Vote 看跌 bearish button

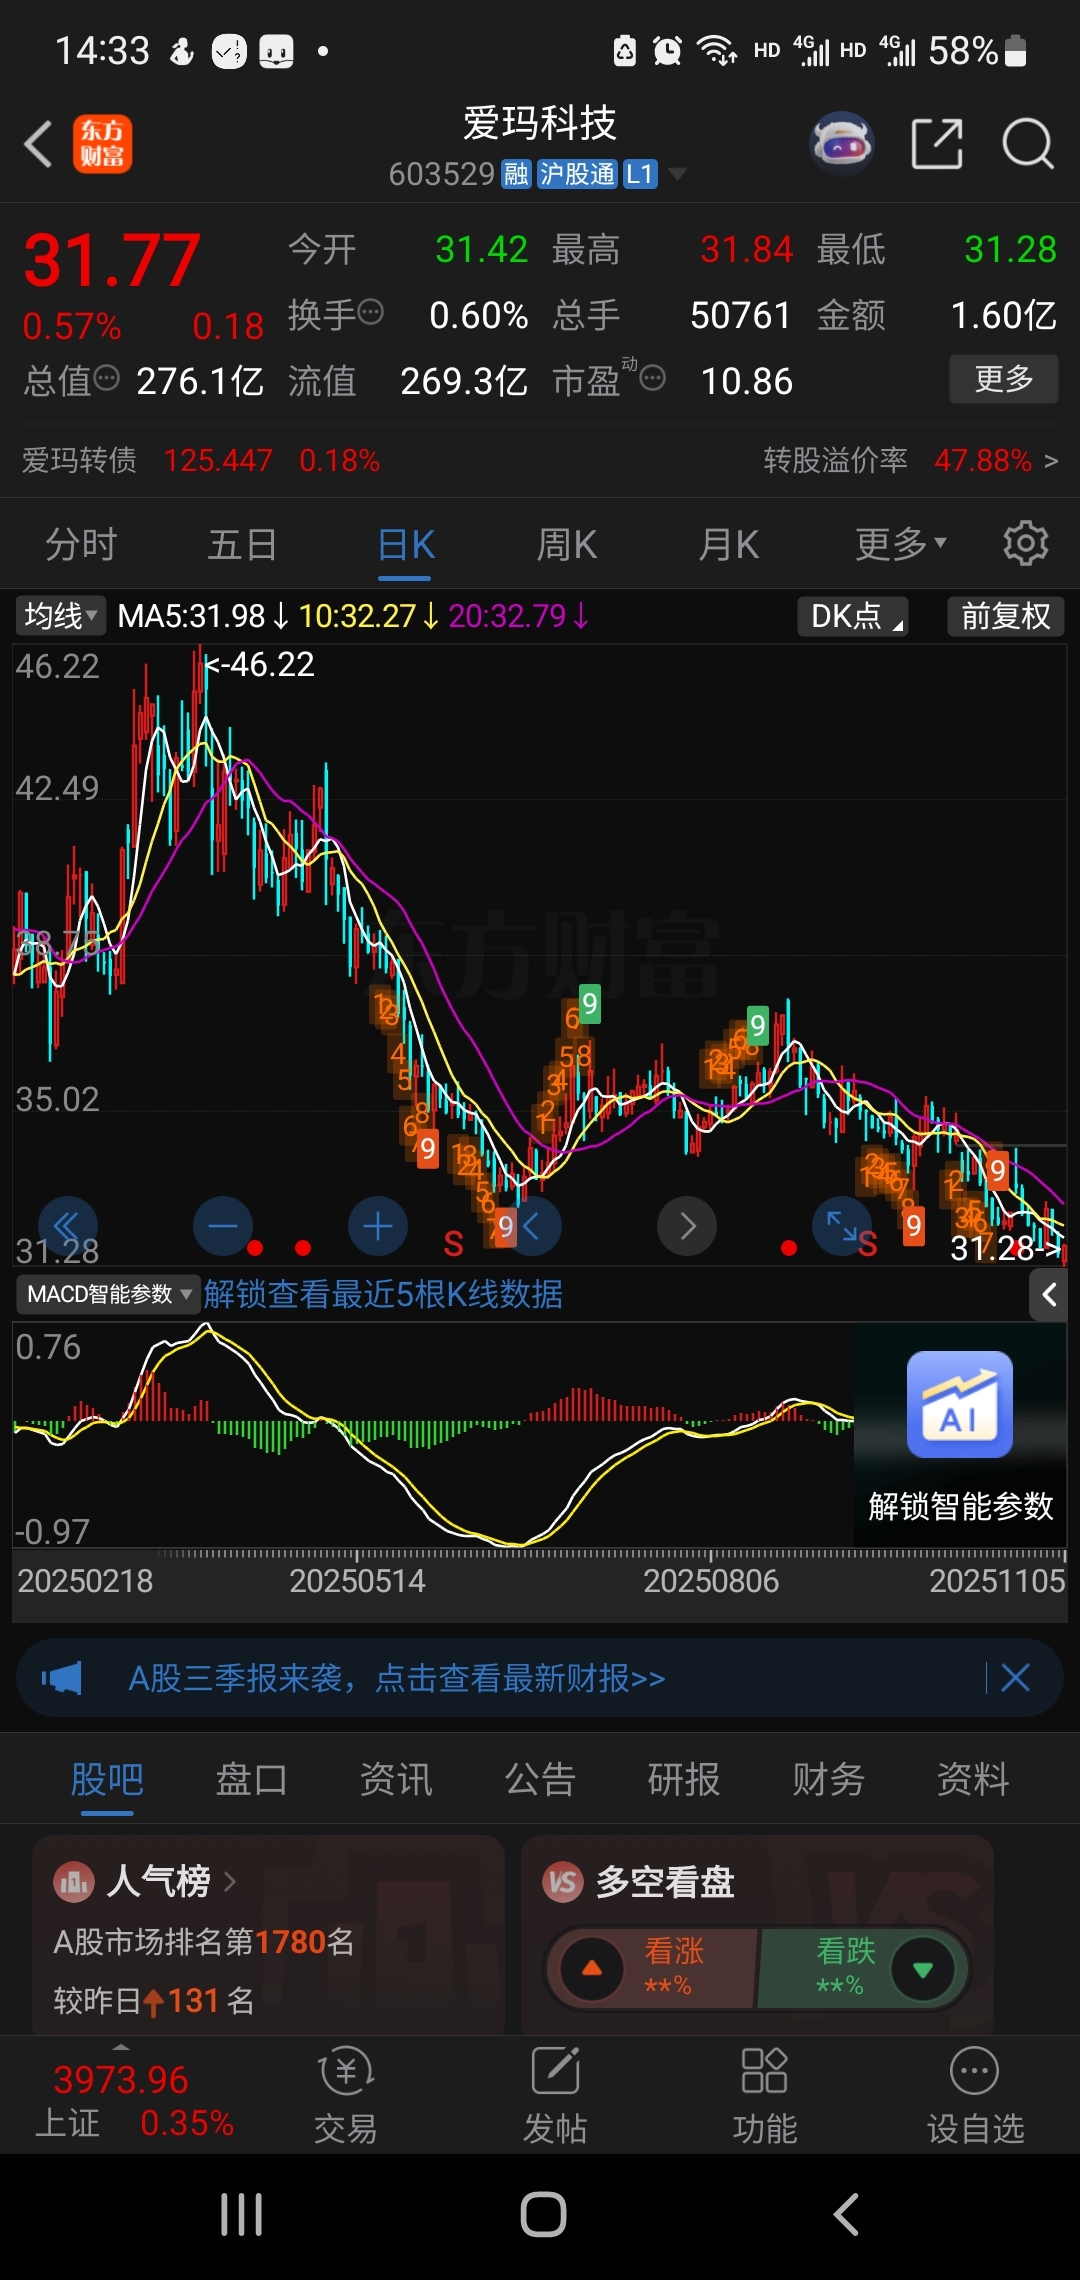[862, 1969]
